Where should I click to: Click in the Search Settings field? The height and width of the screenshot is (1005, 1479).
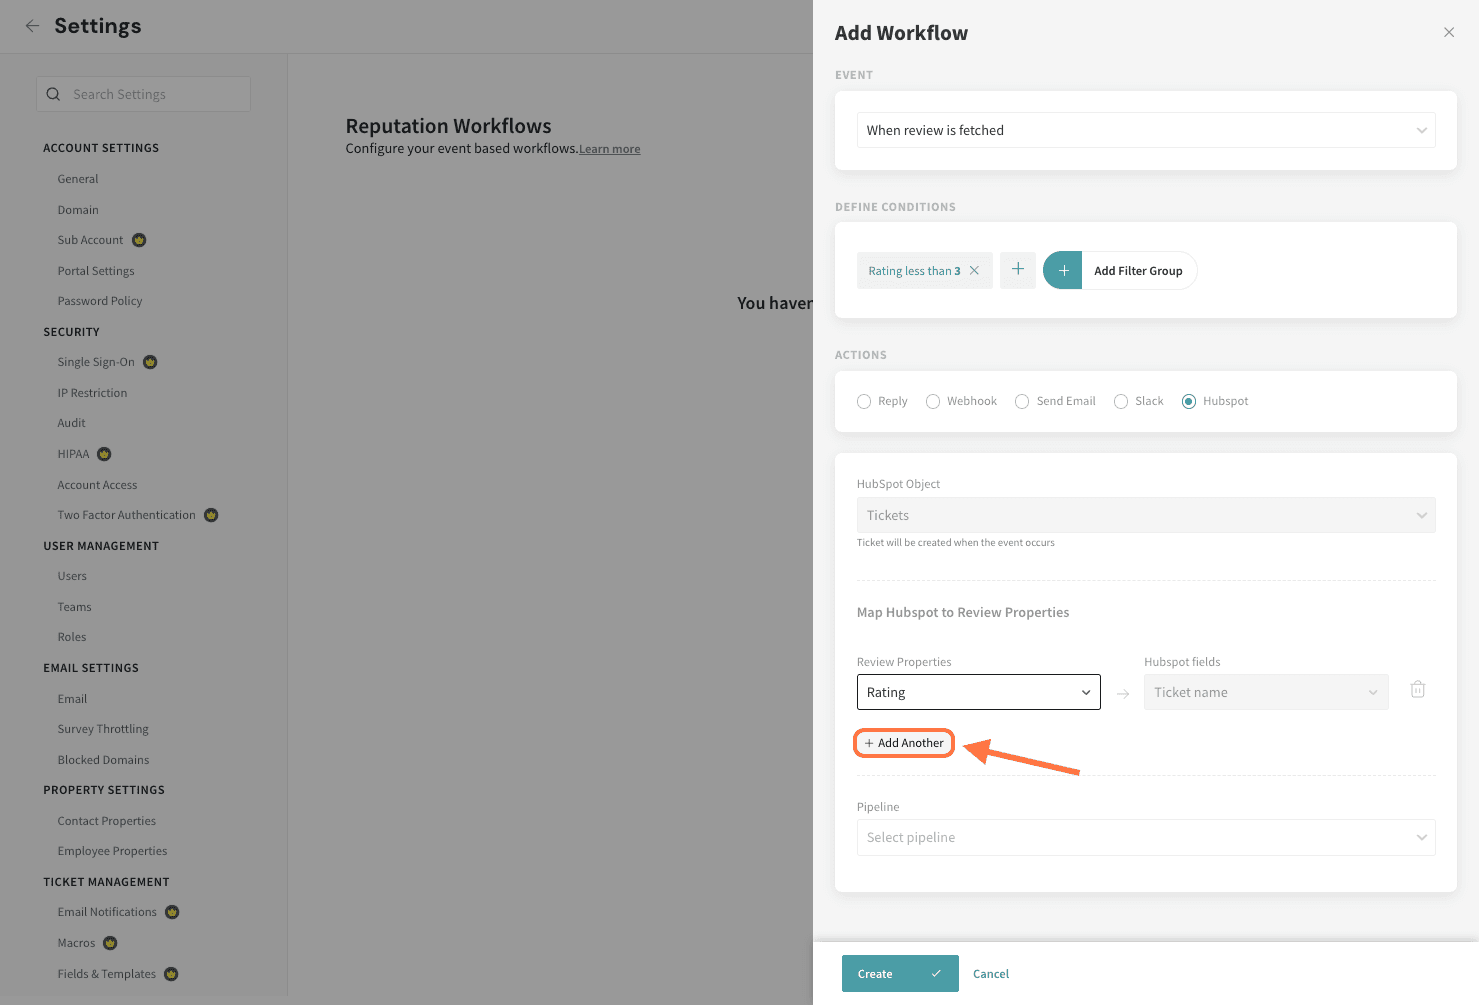pos(150,94)
